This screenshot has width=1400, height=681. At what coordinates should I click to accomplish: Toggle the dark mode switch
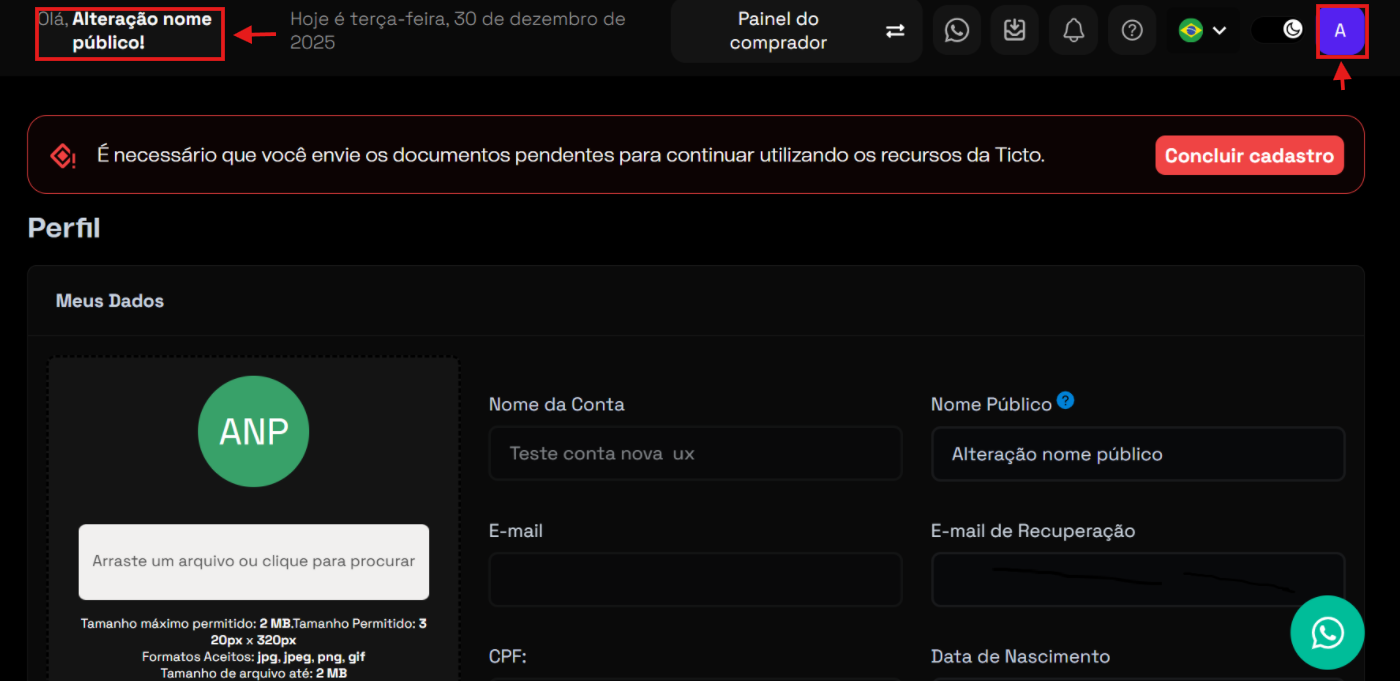coord(1279,30)
